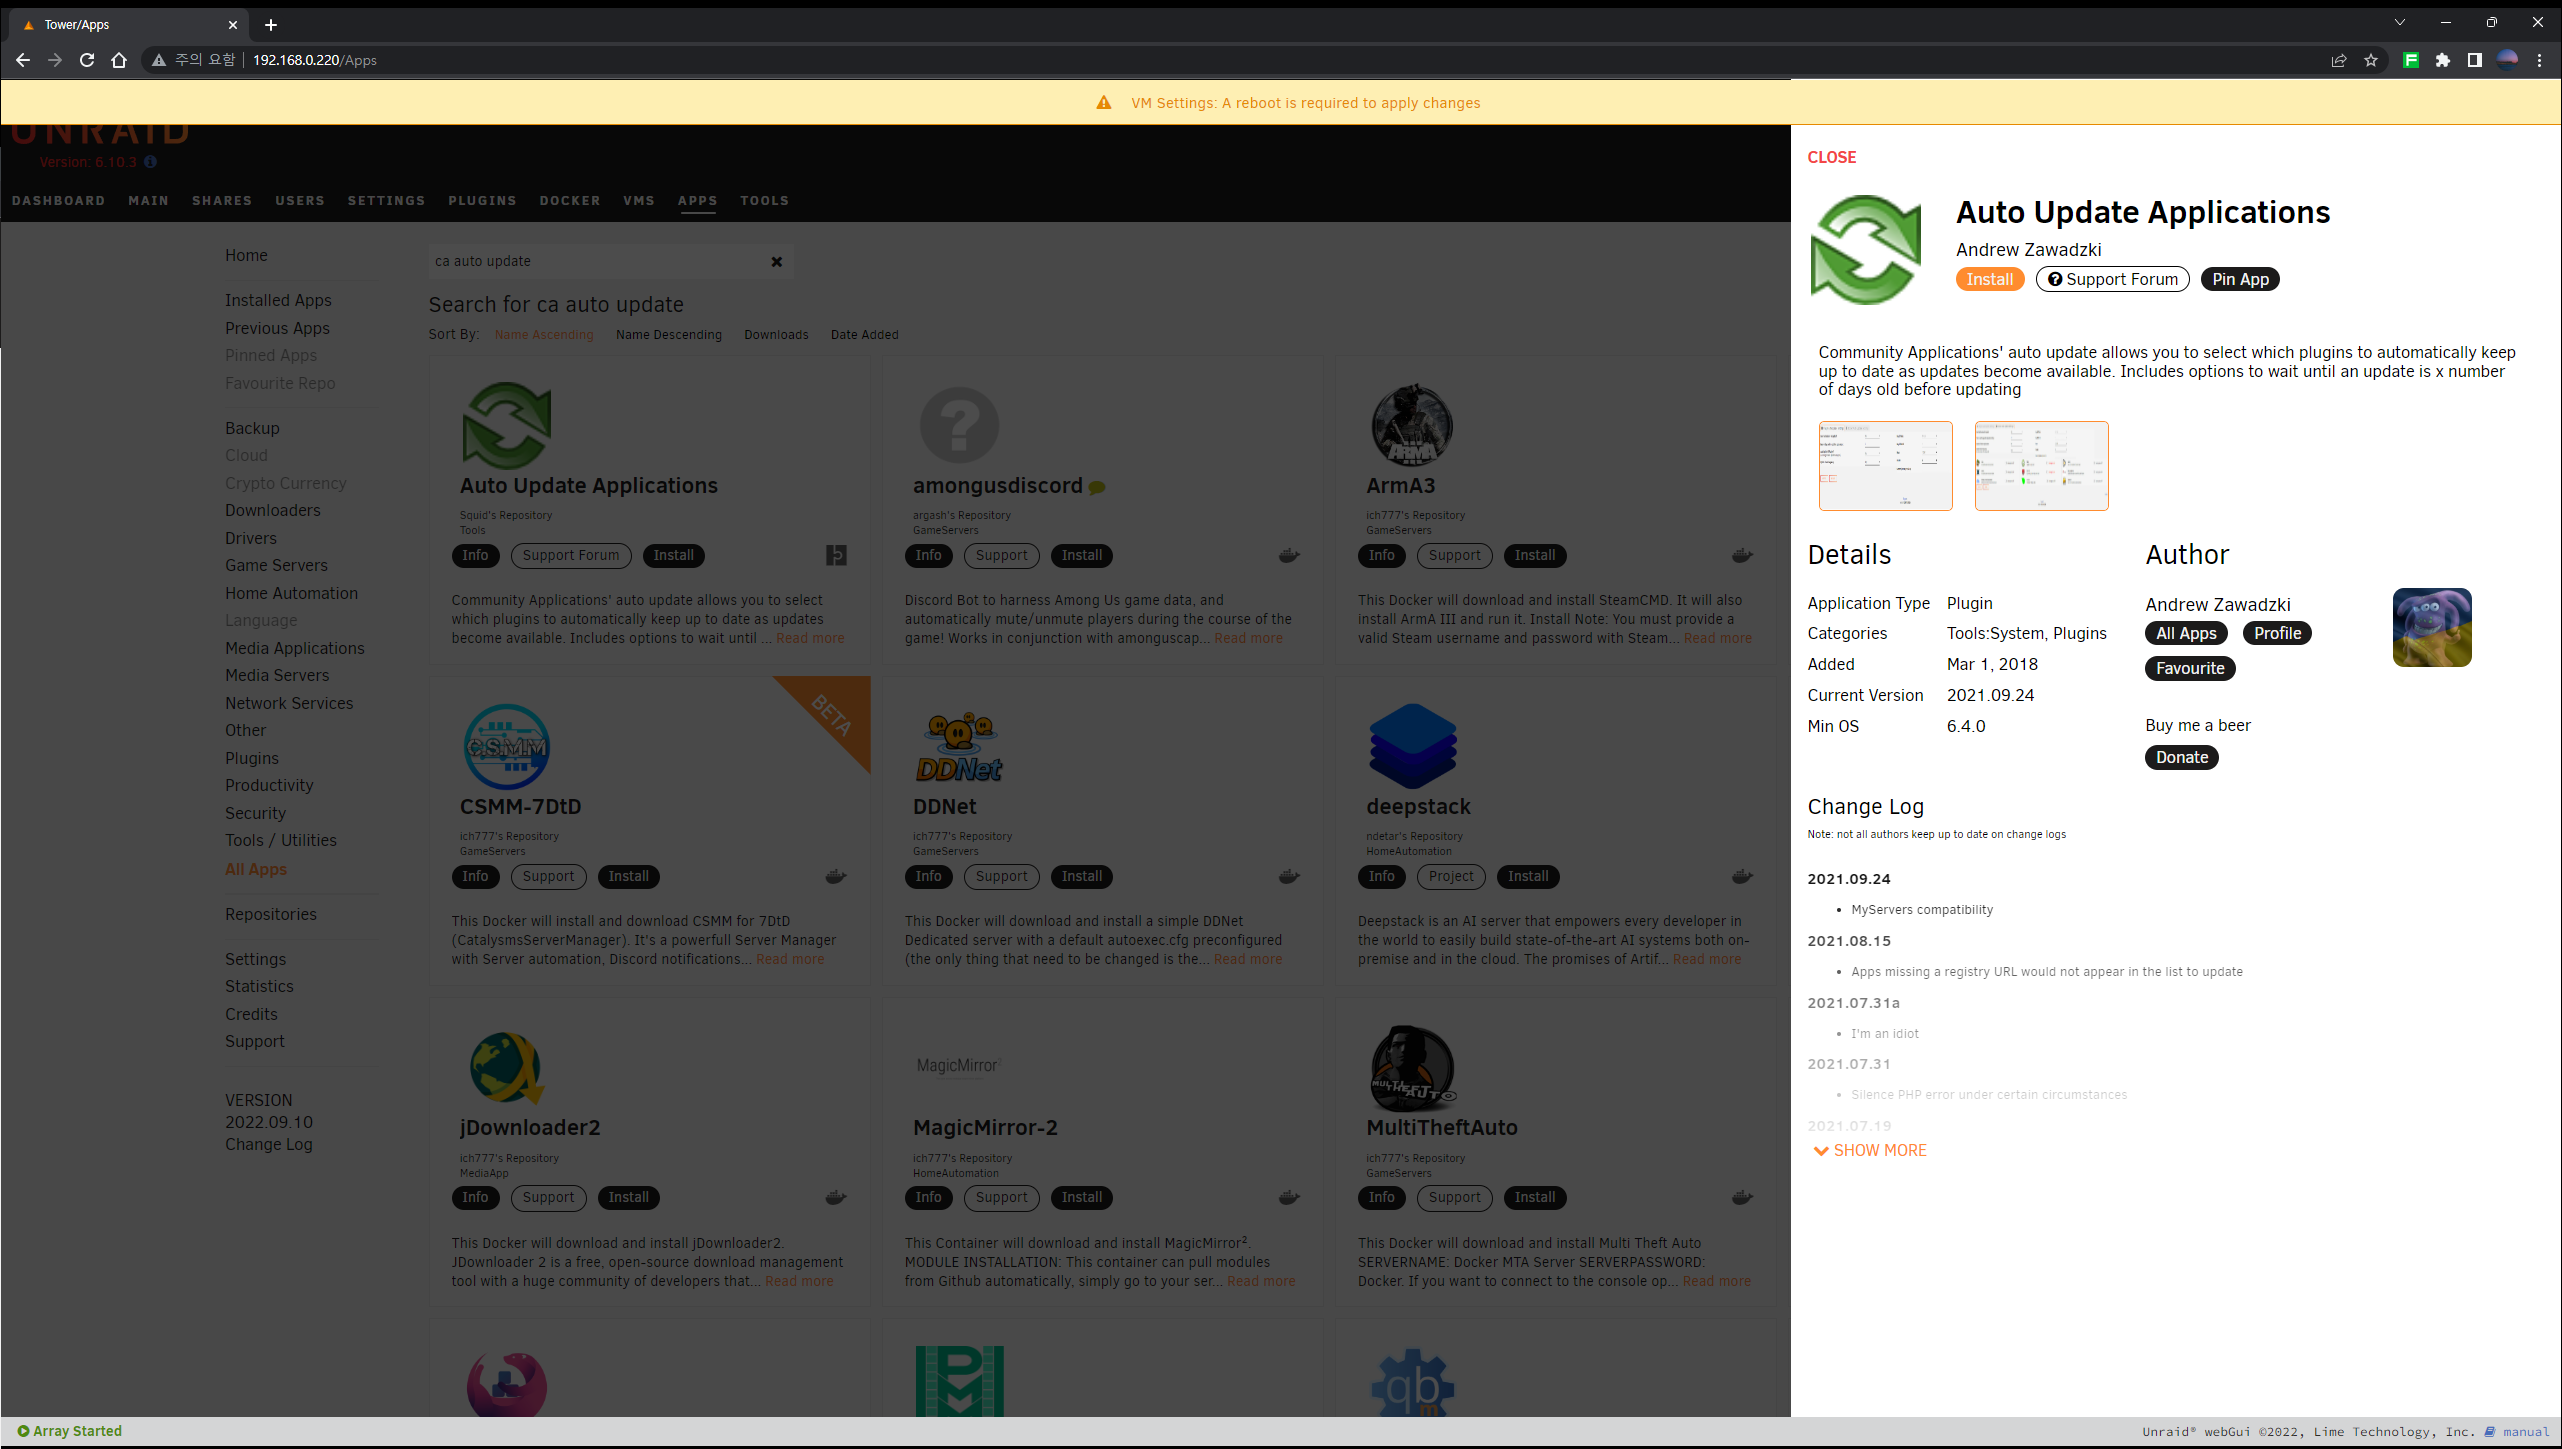This screenshot has height=1449, width=2562.
Task: Click the deepstack app logo
Action: [1412, 746]
